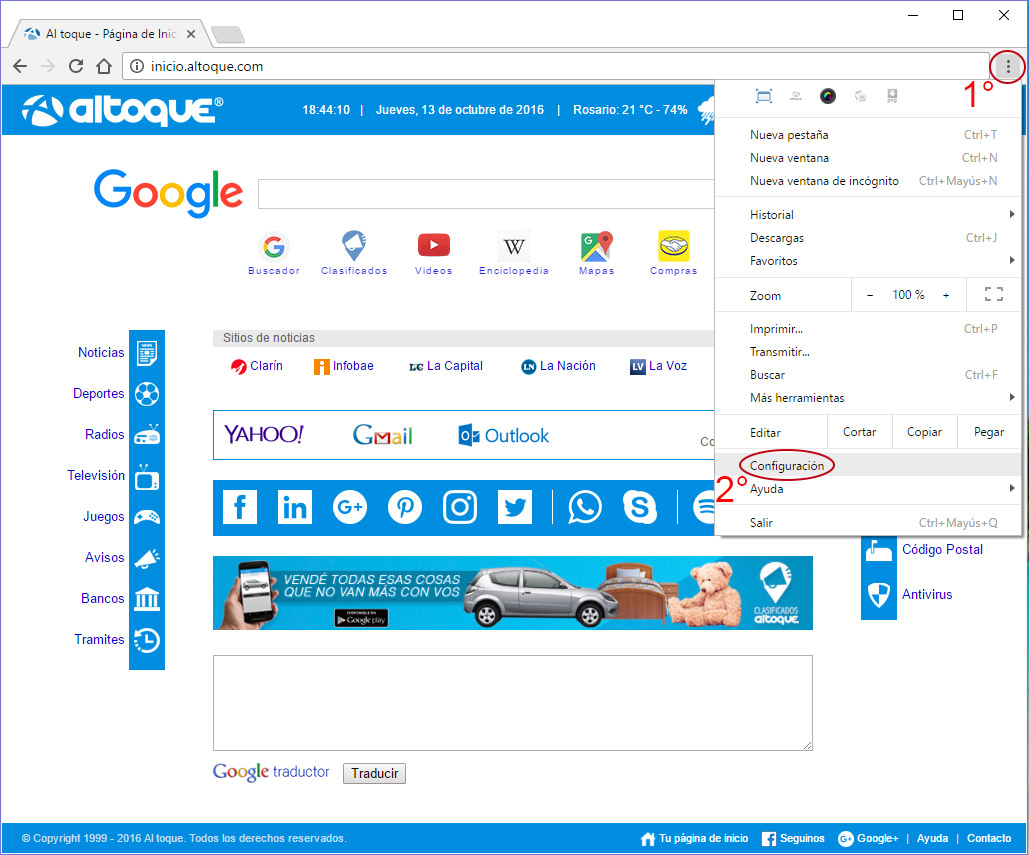Viewport: 1029px width, 855px height.
Task: Click the Radios sidebar icon
Action: point(147,434)
